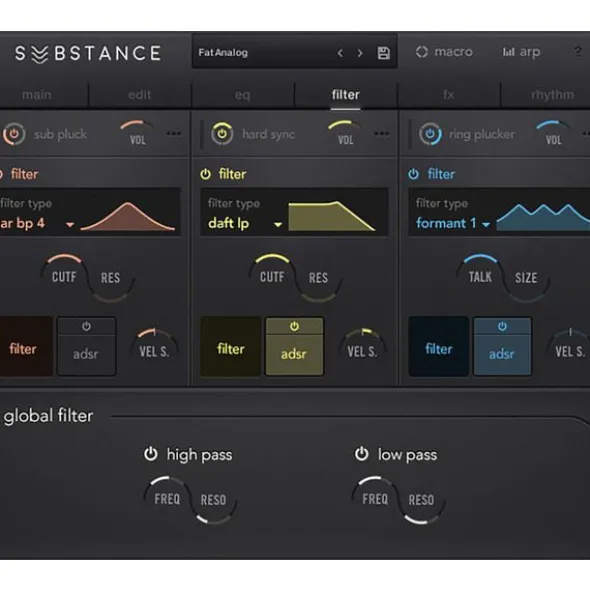Toggle ring plucker filter power
This screenshot has height=591, width=590.
tap(414, 174)
